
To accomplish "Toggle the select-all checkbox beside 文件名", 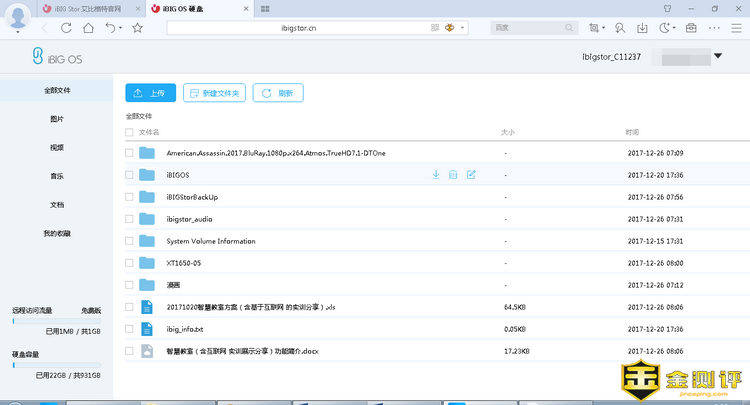I will coord(129,132).
